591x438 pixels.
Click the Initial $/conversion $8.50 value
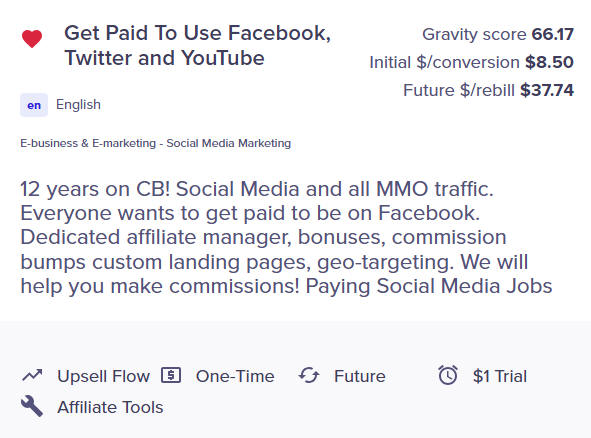pos(550,62)
